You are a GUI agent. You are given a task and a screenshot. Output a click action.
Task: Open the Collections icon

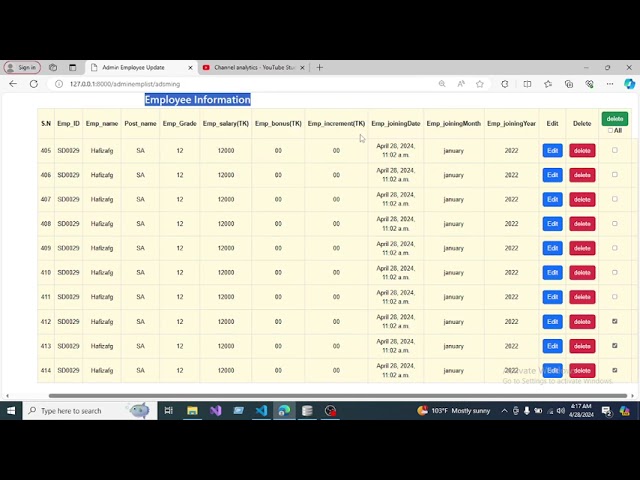pos(569,84)
